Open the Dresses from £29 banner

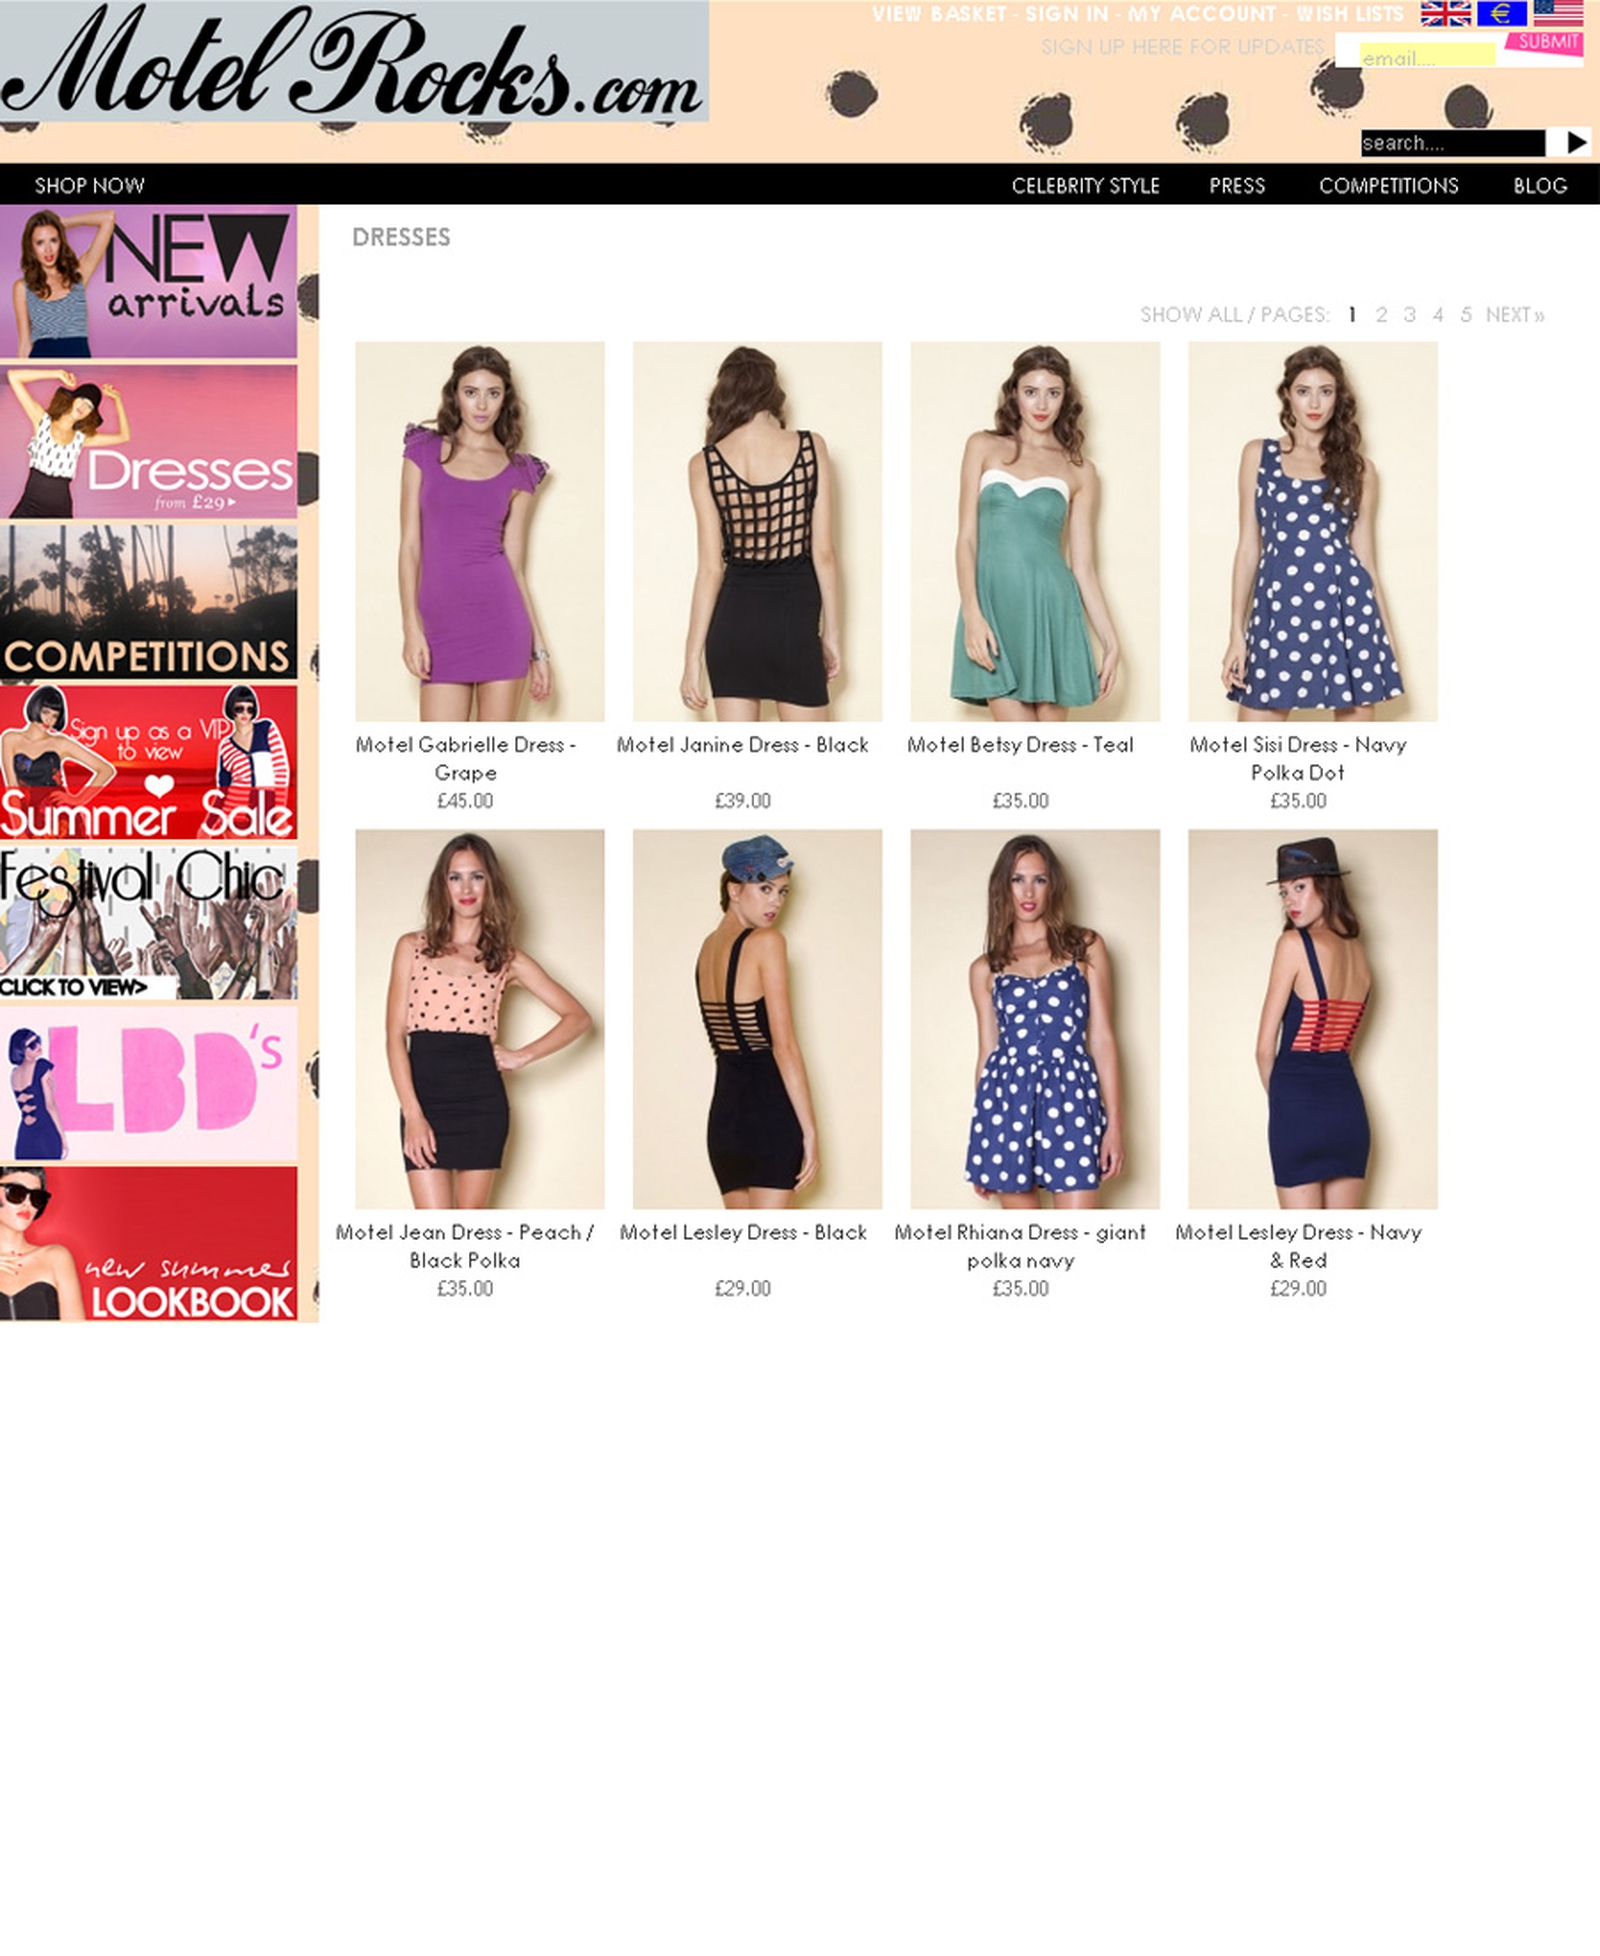coord(148,442)
